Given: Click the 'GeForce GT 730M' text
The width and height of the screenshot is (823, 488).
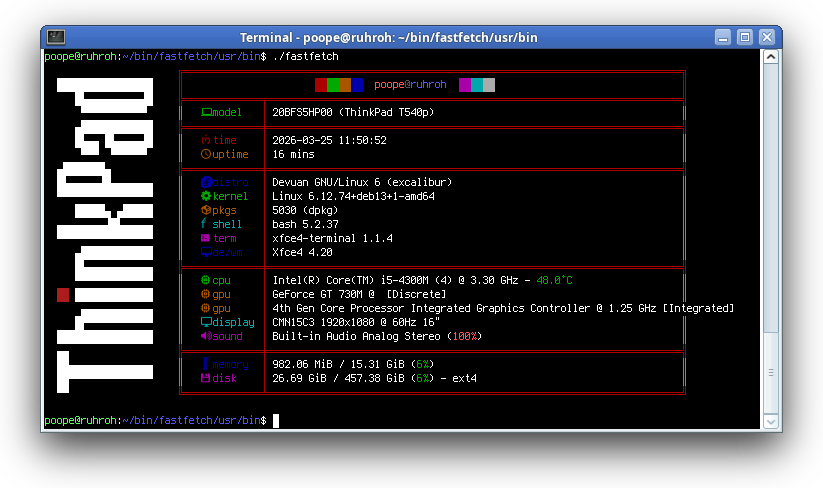Looking at the screenshot, I should [x=320, y=294].
